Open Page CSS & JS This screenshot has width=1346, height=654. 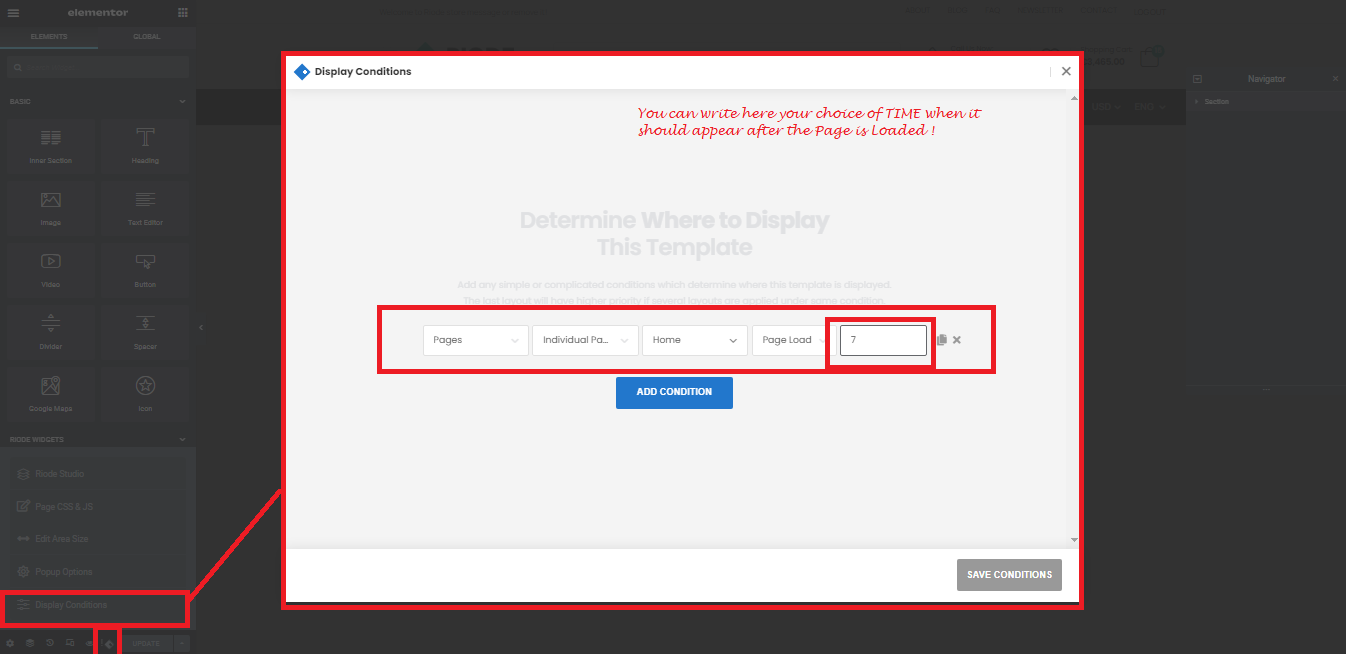(x=98, y=506)
